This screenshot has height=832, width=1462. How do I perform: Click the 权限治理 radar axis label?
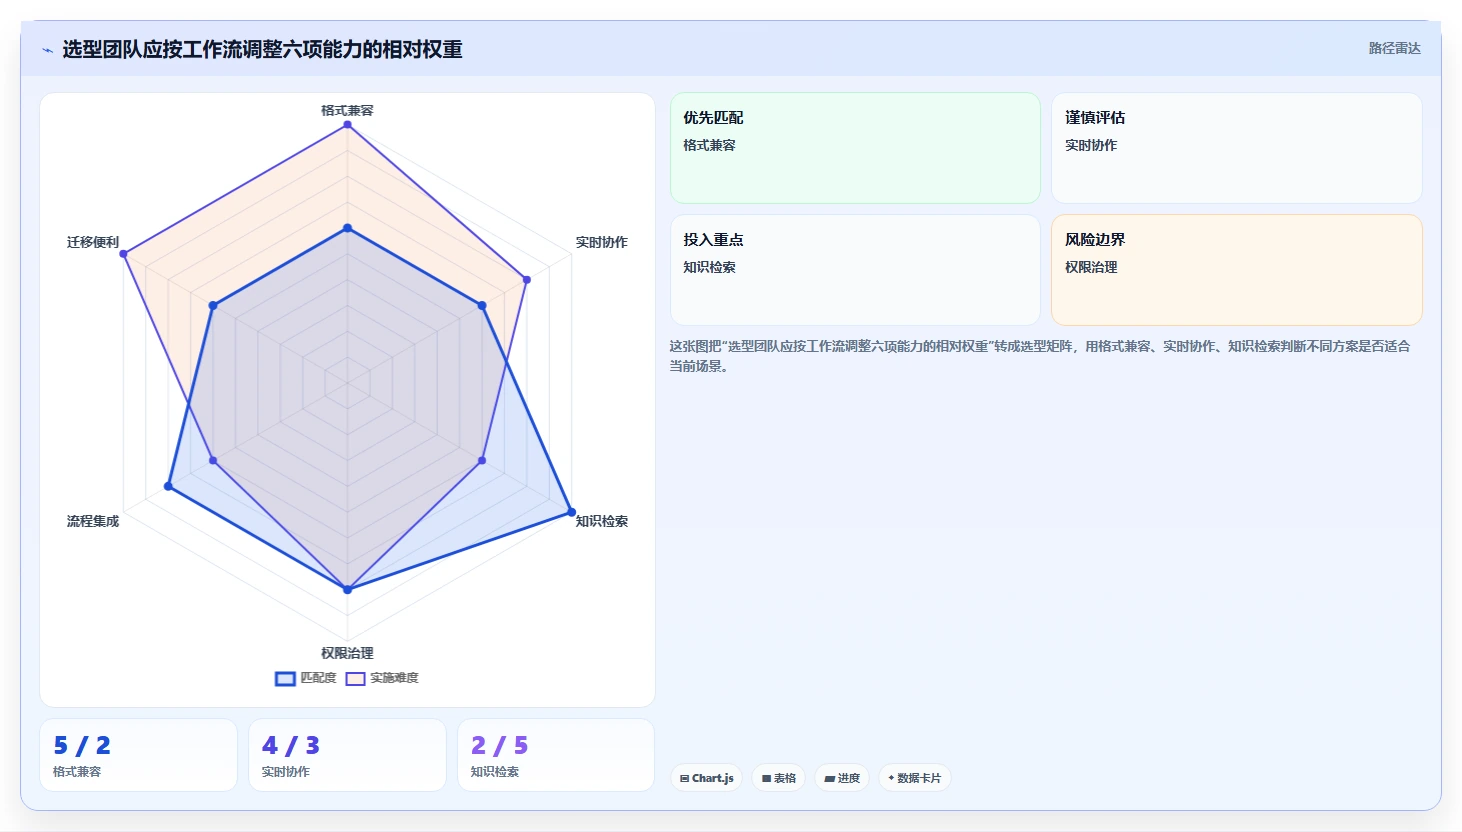(x=347, y=653)
